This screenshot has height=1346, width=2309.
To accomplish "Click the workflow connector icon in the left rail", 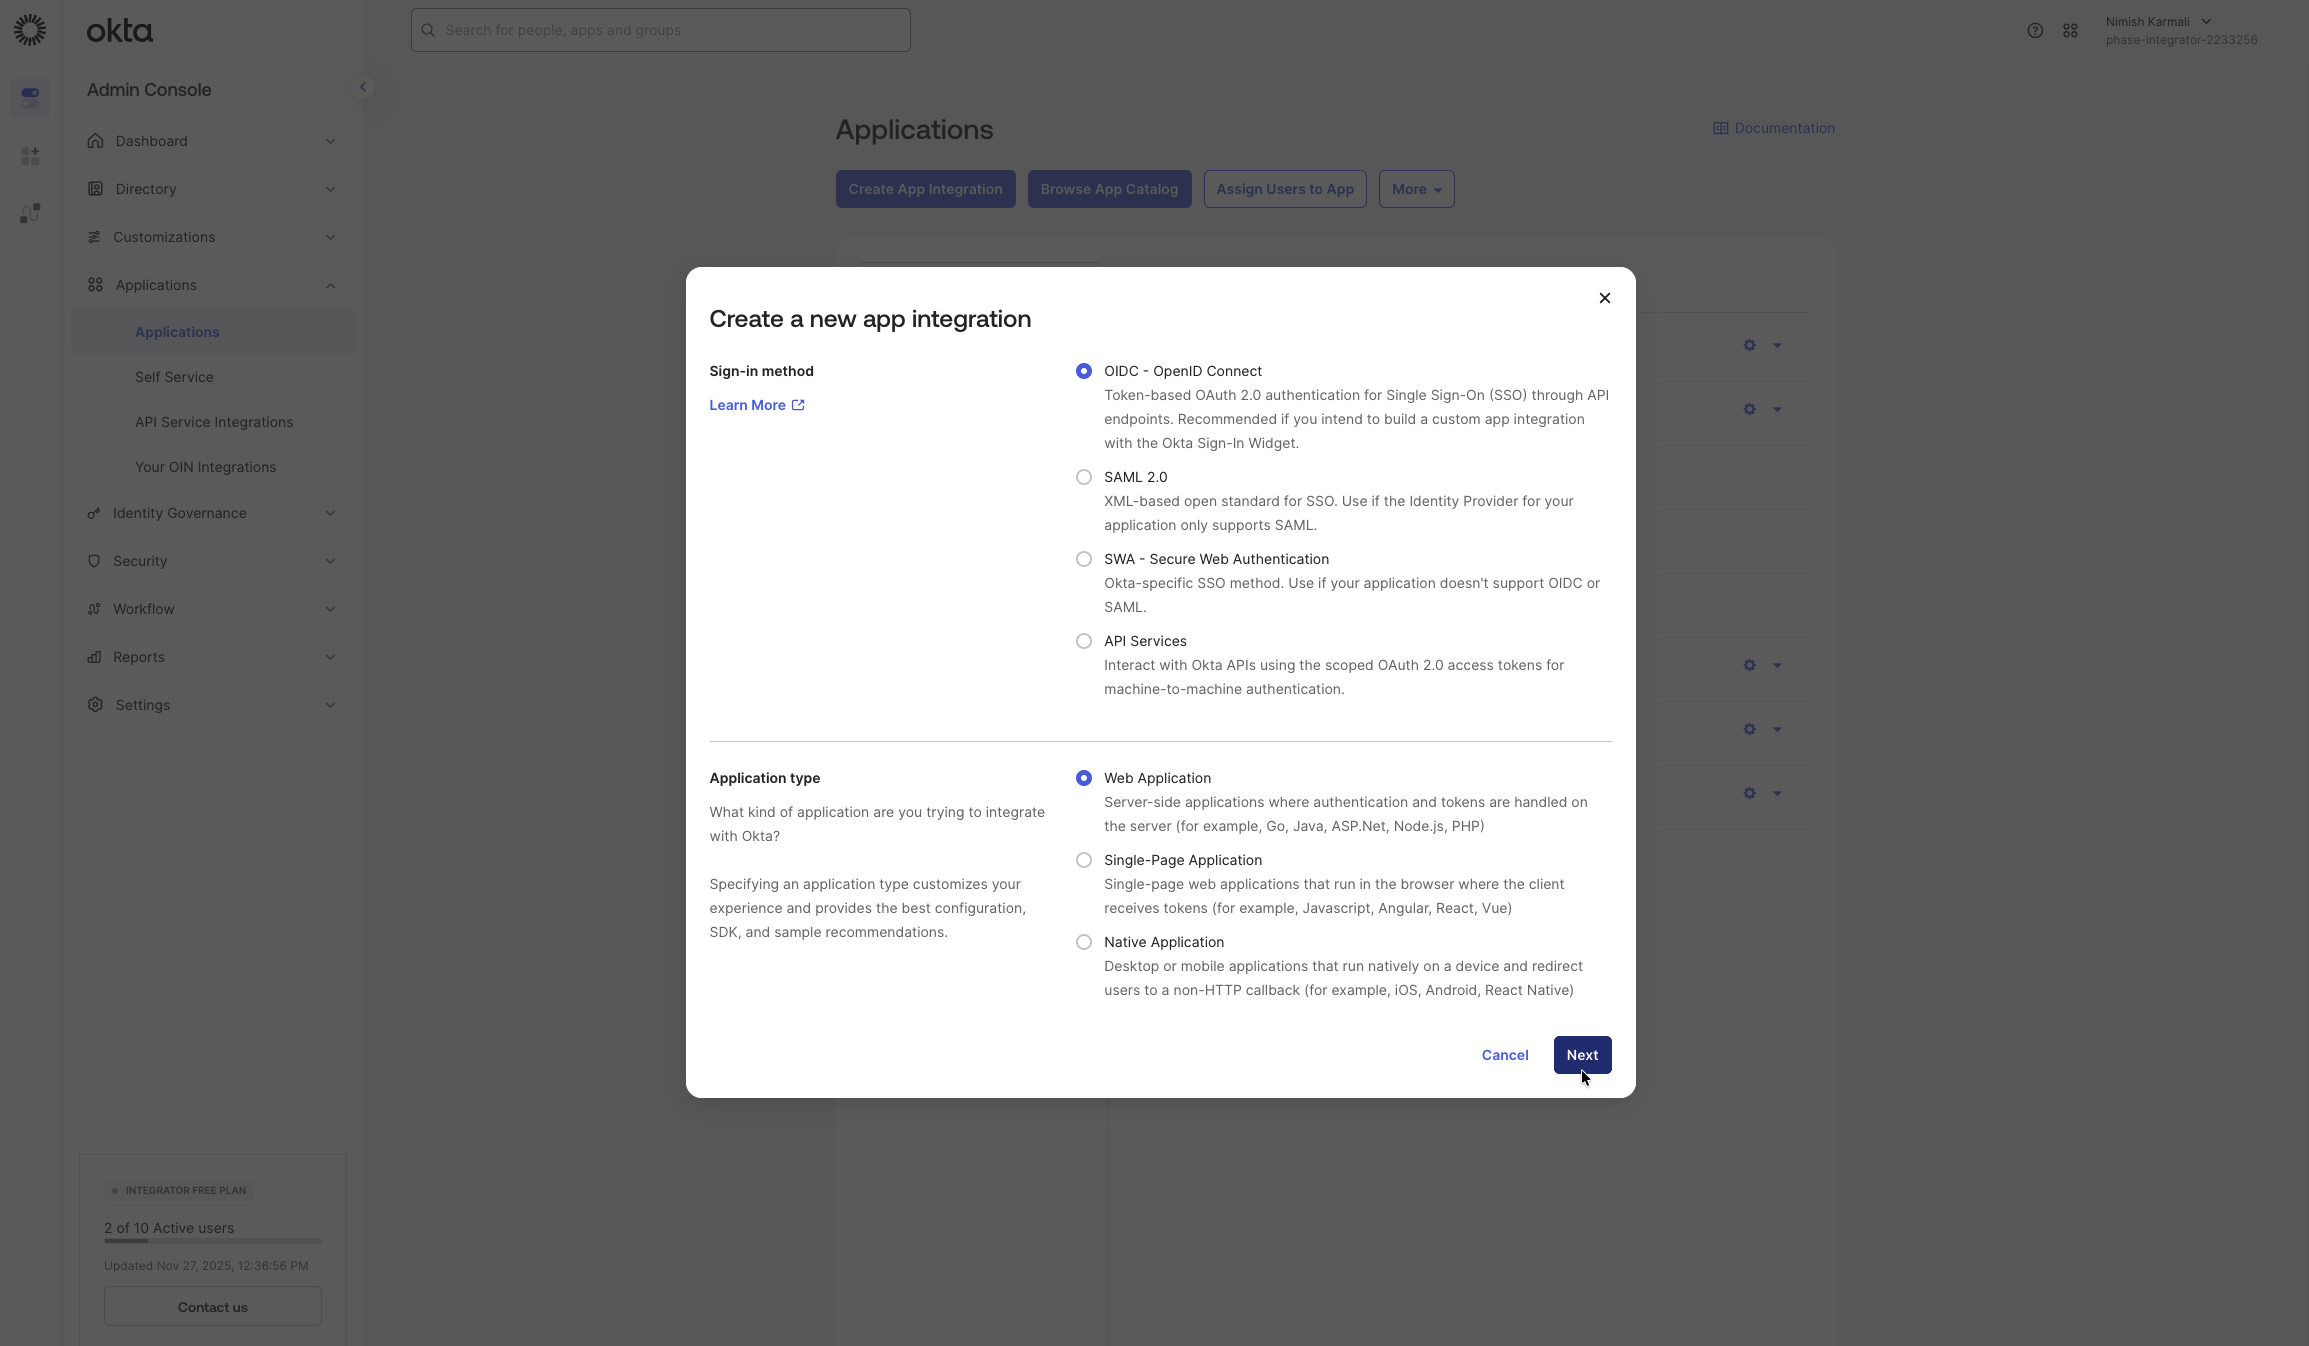I will [x=29, y=212].
